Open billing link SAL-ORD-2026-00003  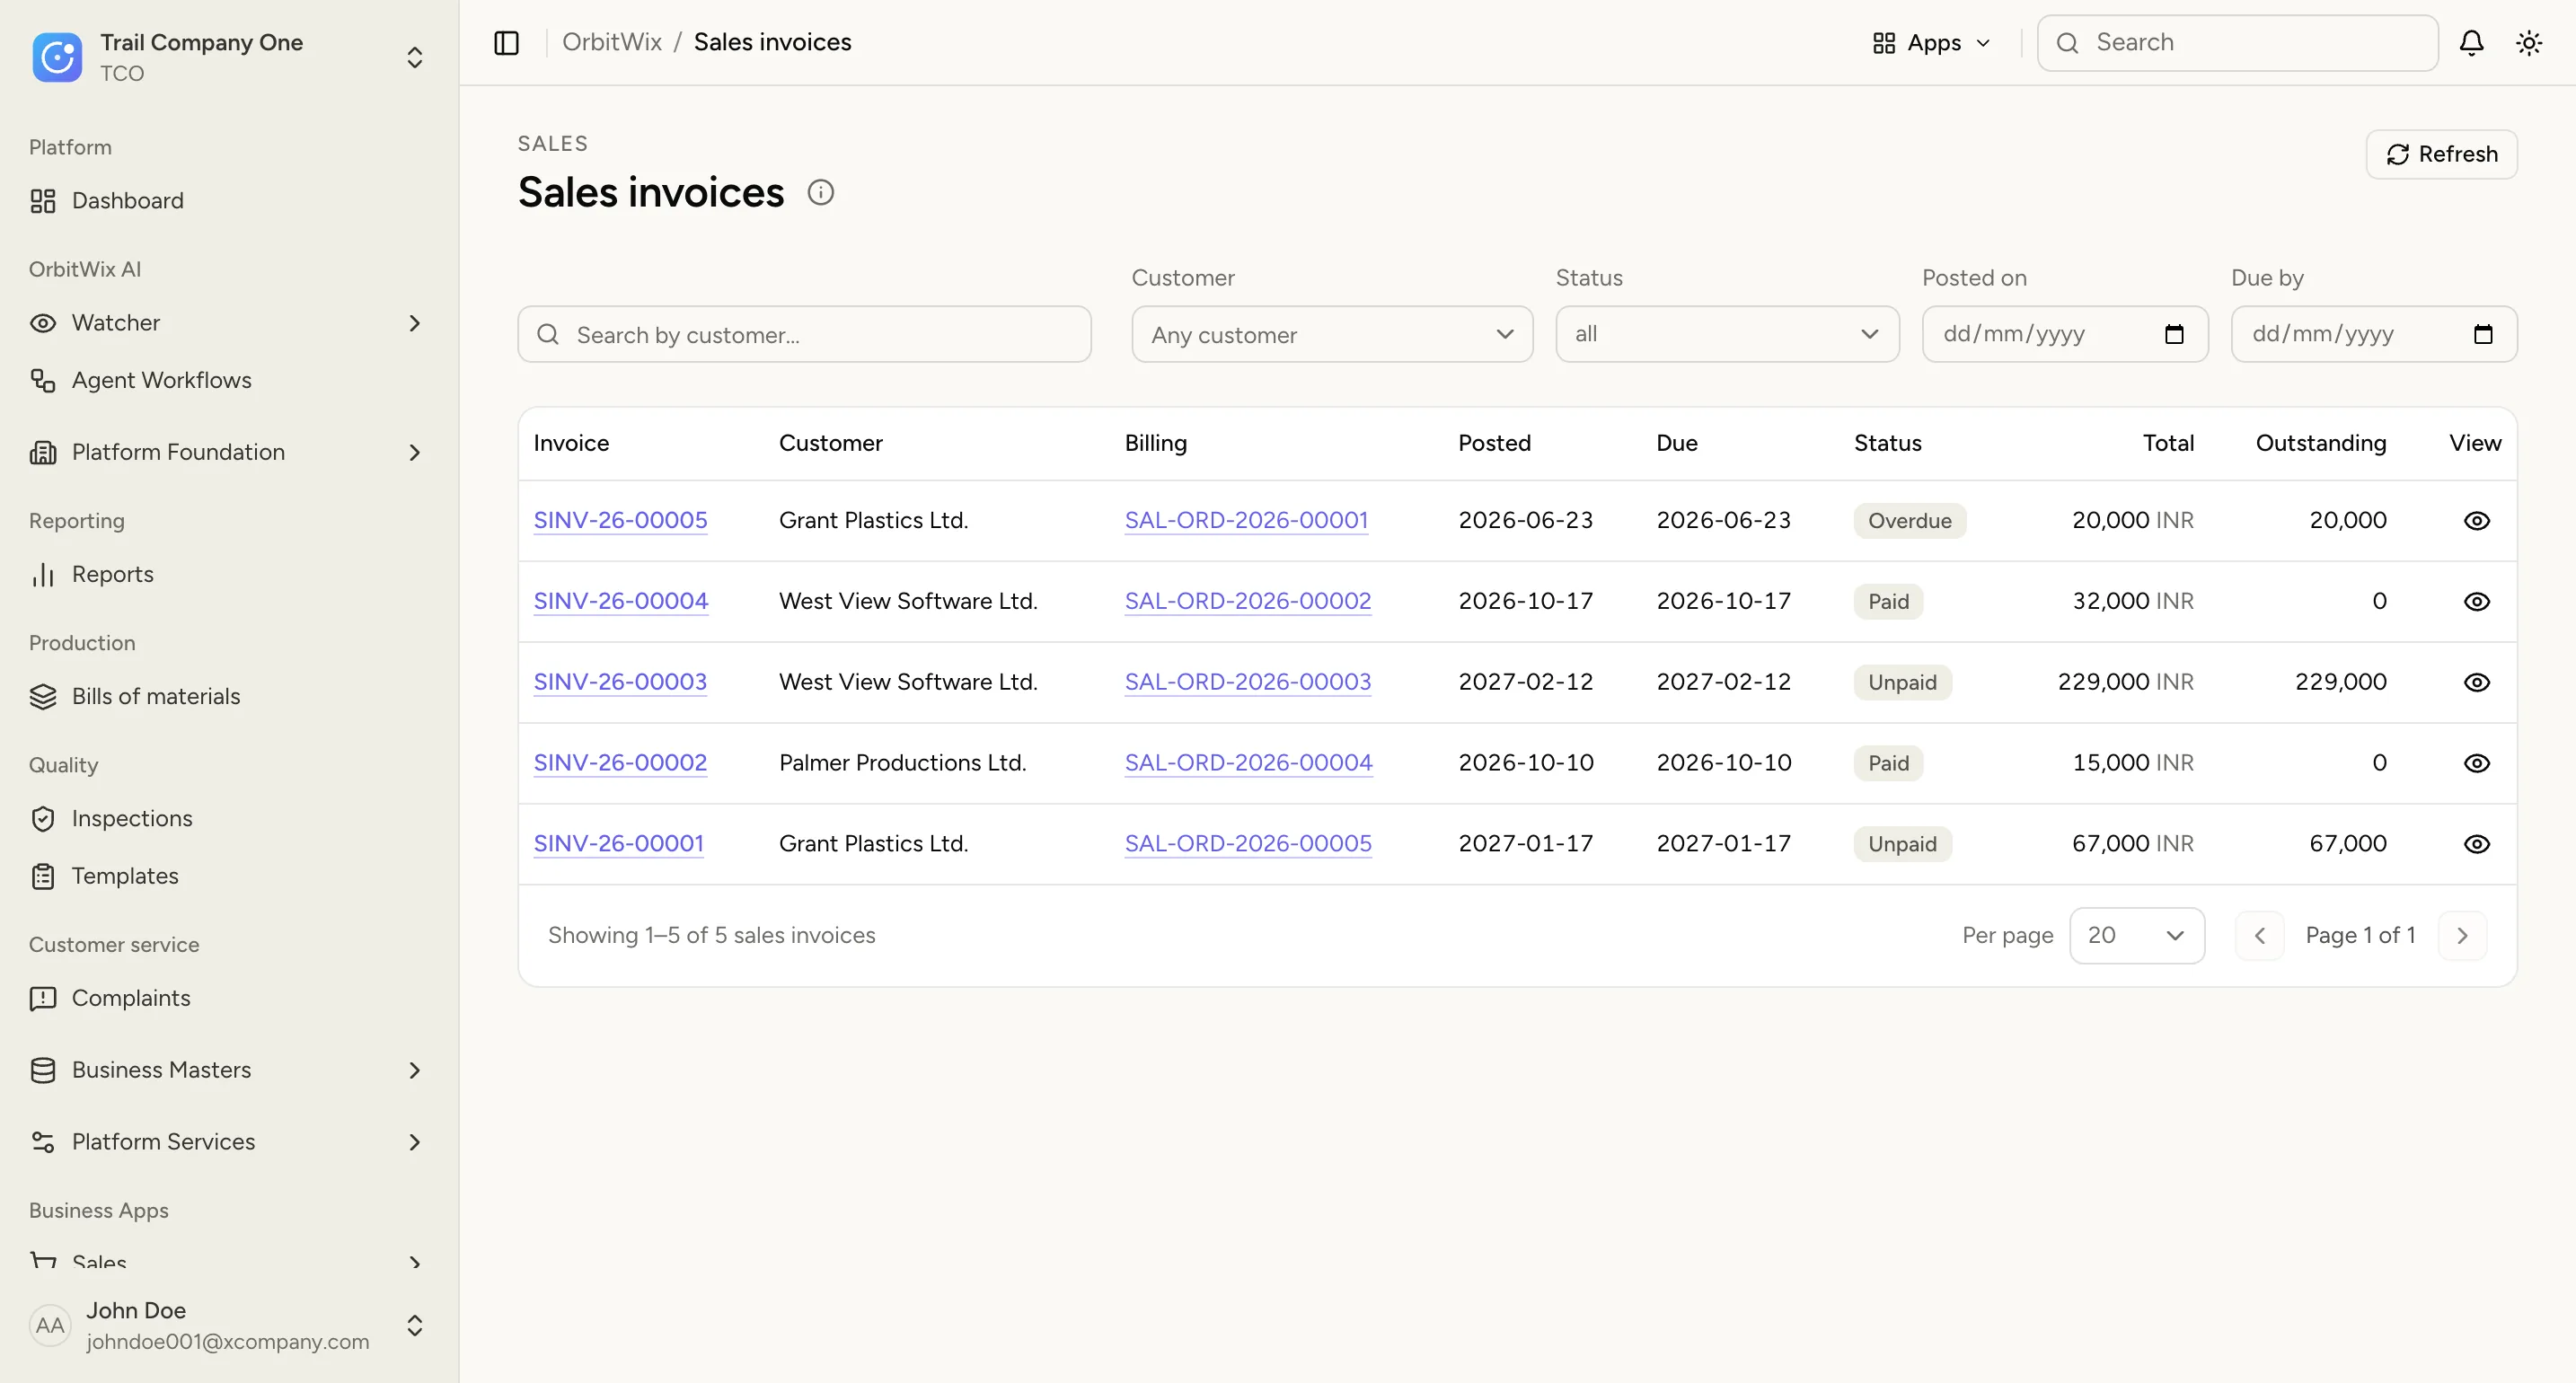[1247, 682]
